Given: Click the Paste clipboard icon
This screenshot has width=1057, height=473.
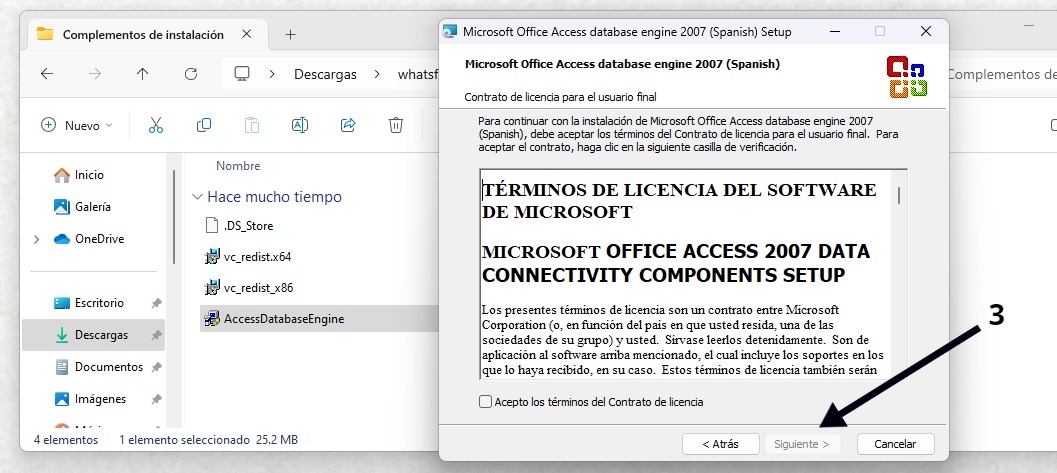Looking at the screenshot, I should (x=251, y=125).
